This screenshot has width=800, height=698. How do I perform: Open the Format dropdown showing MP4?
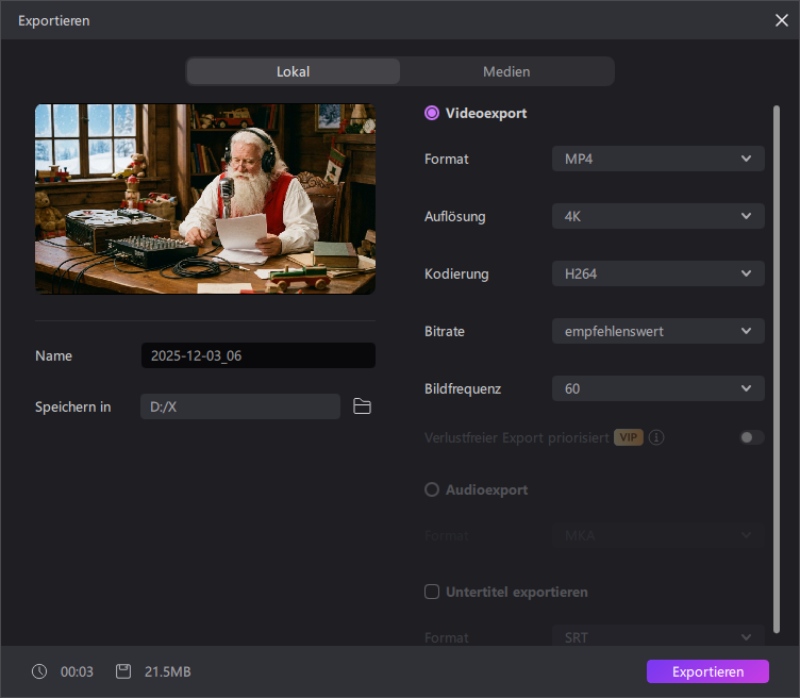pyautogui.click(x=658, y=159)
